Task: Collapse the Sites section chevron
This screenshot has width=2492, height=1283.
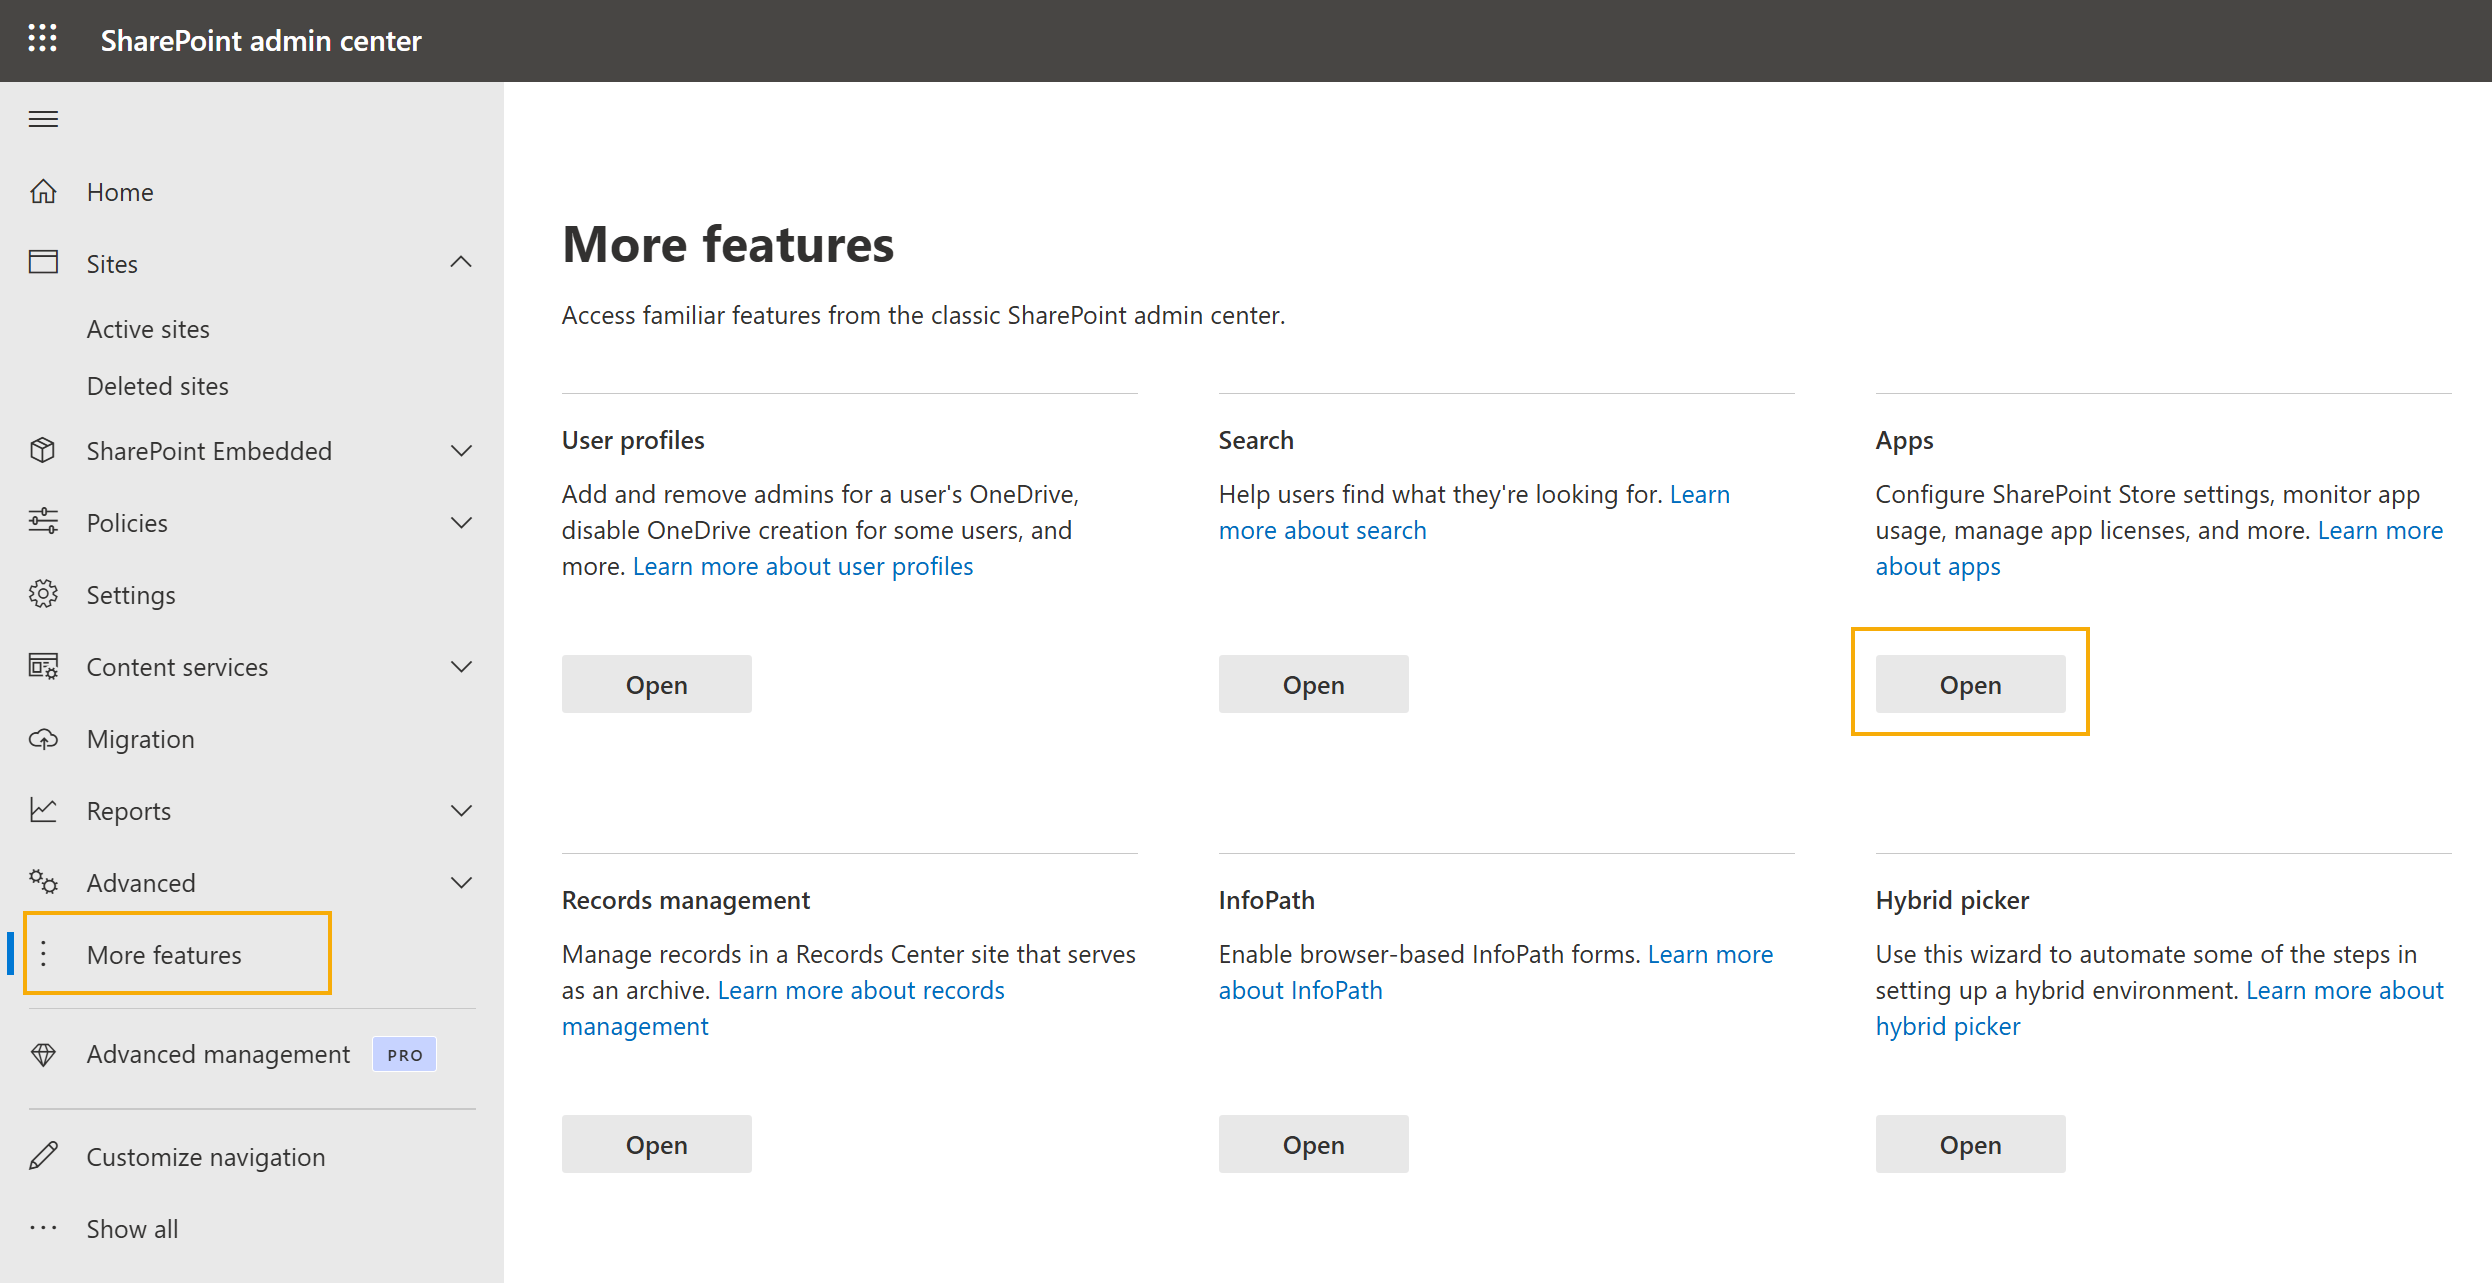Action: (x=461, y=261)
